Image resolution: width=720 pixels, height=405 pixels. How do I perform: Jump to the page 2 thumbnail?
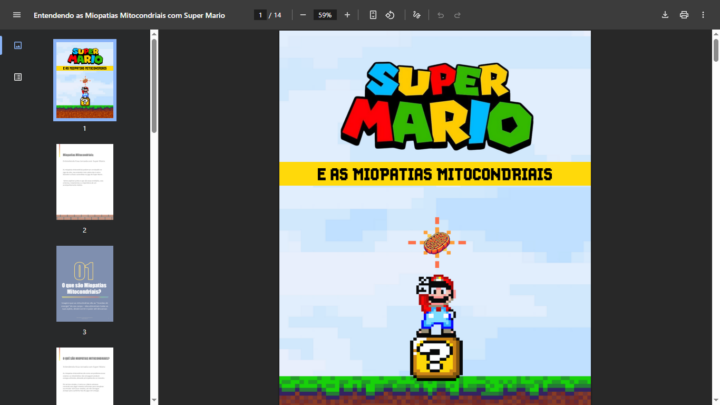click(85, 182)
